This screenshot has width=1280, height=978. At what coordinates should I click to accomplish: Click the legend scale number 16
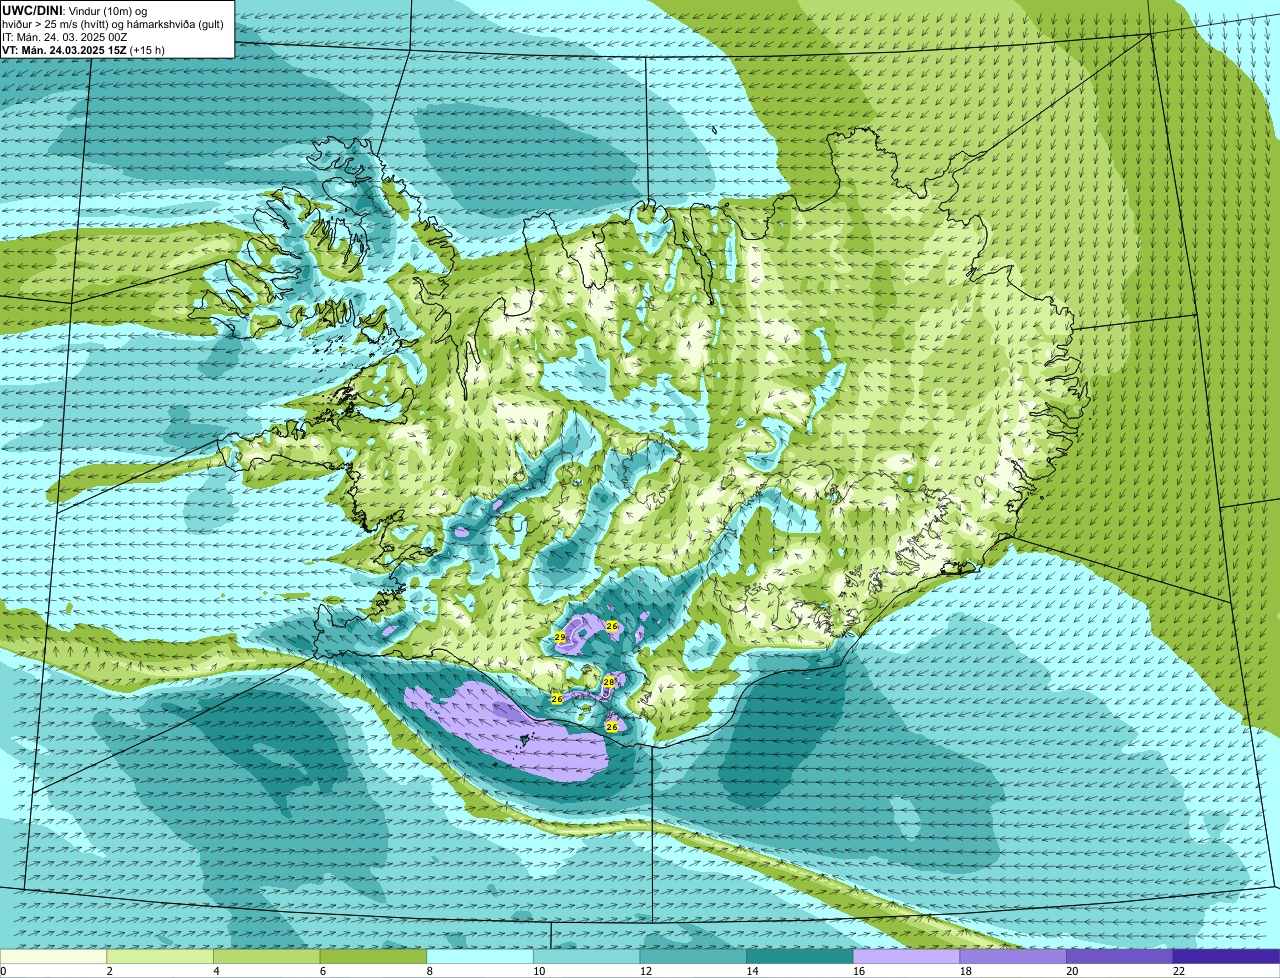coord(859,971)
